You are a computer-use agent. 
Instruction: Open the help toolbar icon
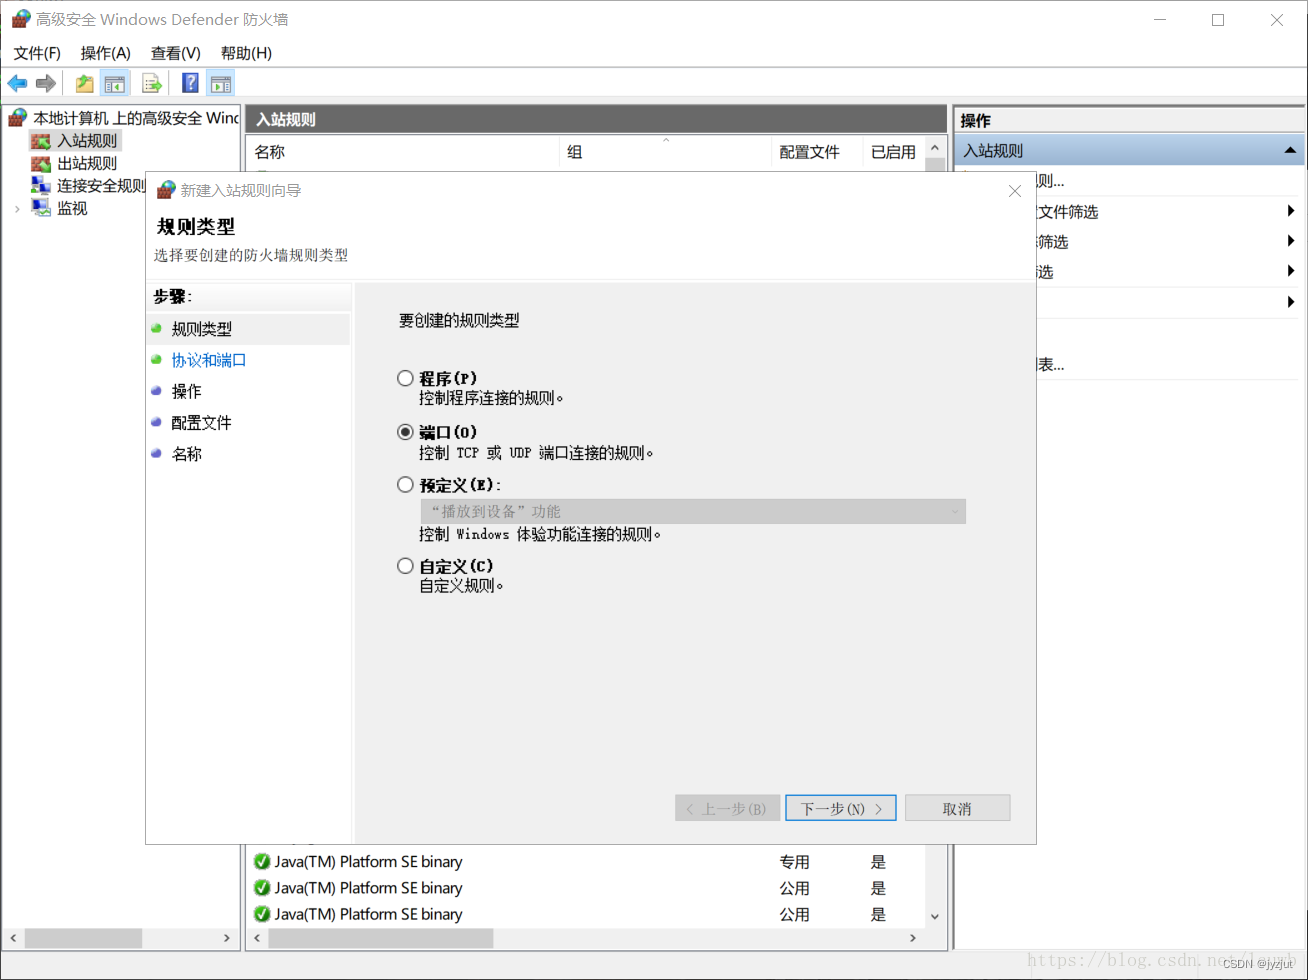pyautogui.click(x=190, y=83)
